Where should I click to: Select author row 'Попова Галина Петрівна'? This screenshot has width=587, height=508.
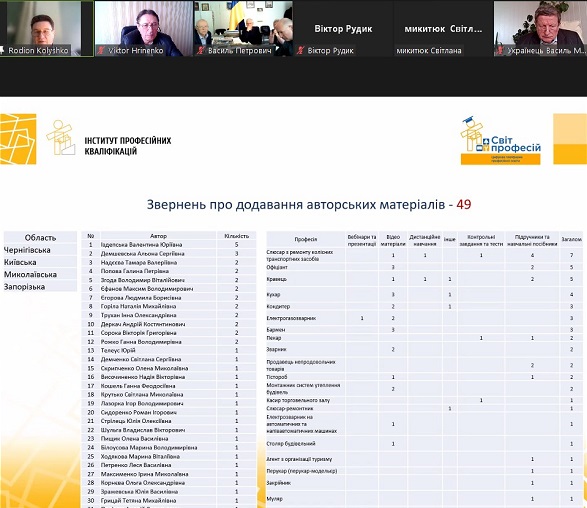(169, 271)
